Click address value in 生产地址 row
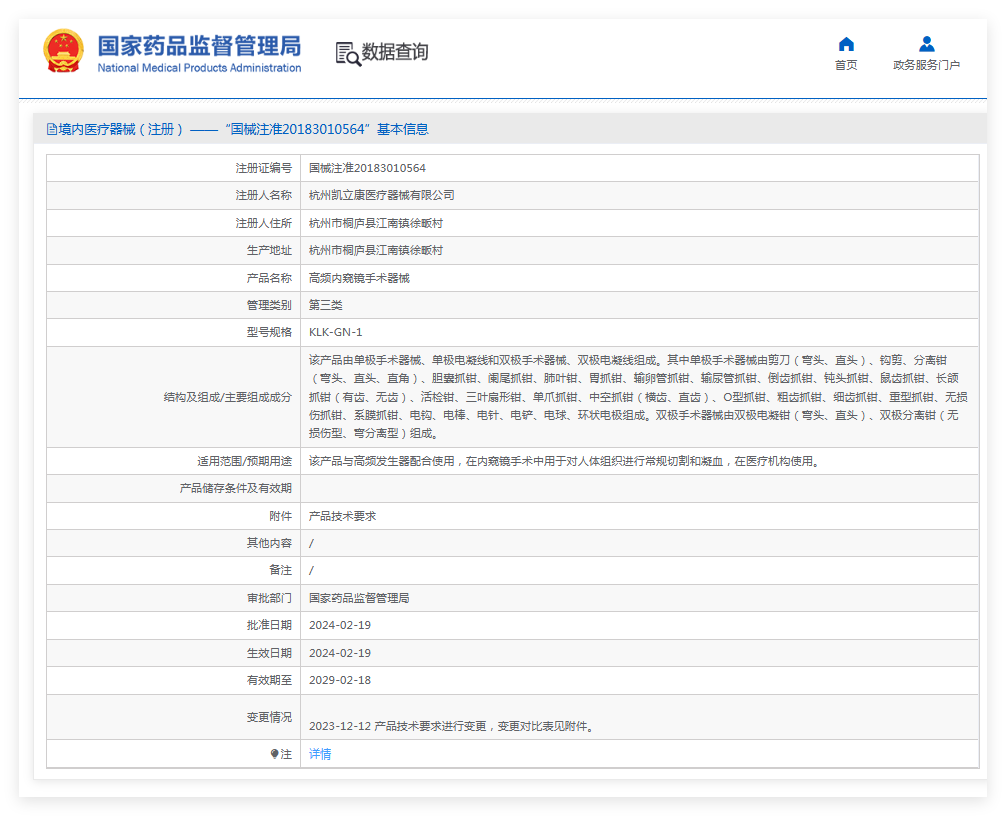Image resolution: width=1006 pixels, height=816 pixels. tap(376, 250)
